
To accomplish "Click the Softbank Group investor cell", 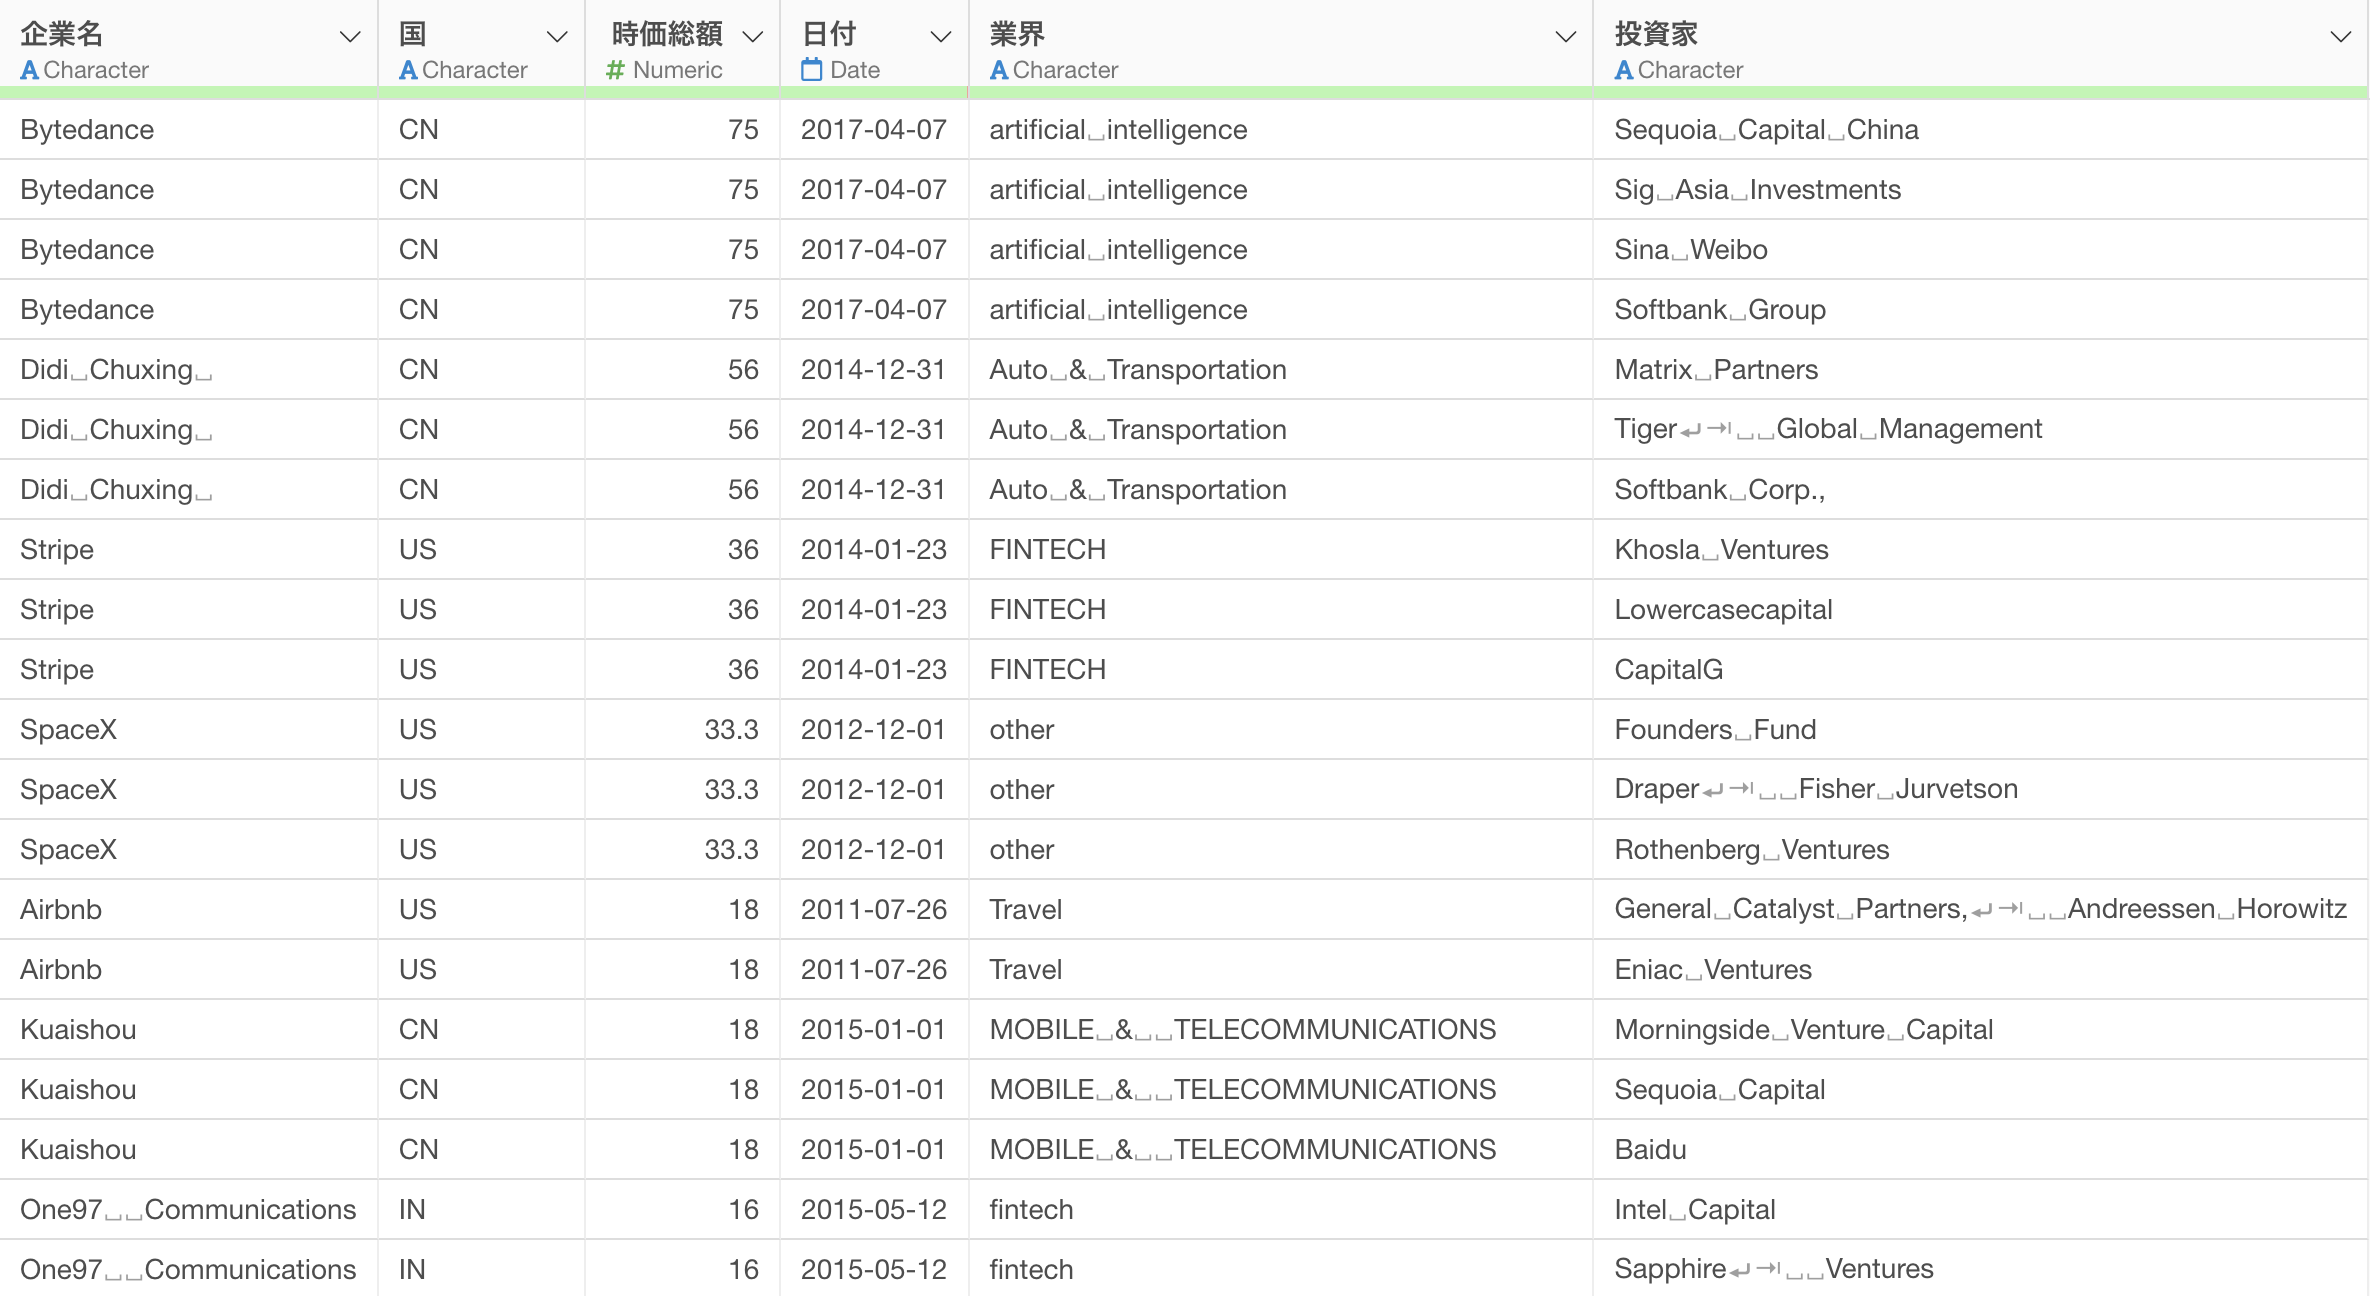I will (x=1981, y=310).
